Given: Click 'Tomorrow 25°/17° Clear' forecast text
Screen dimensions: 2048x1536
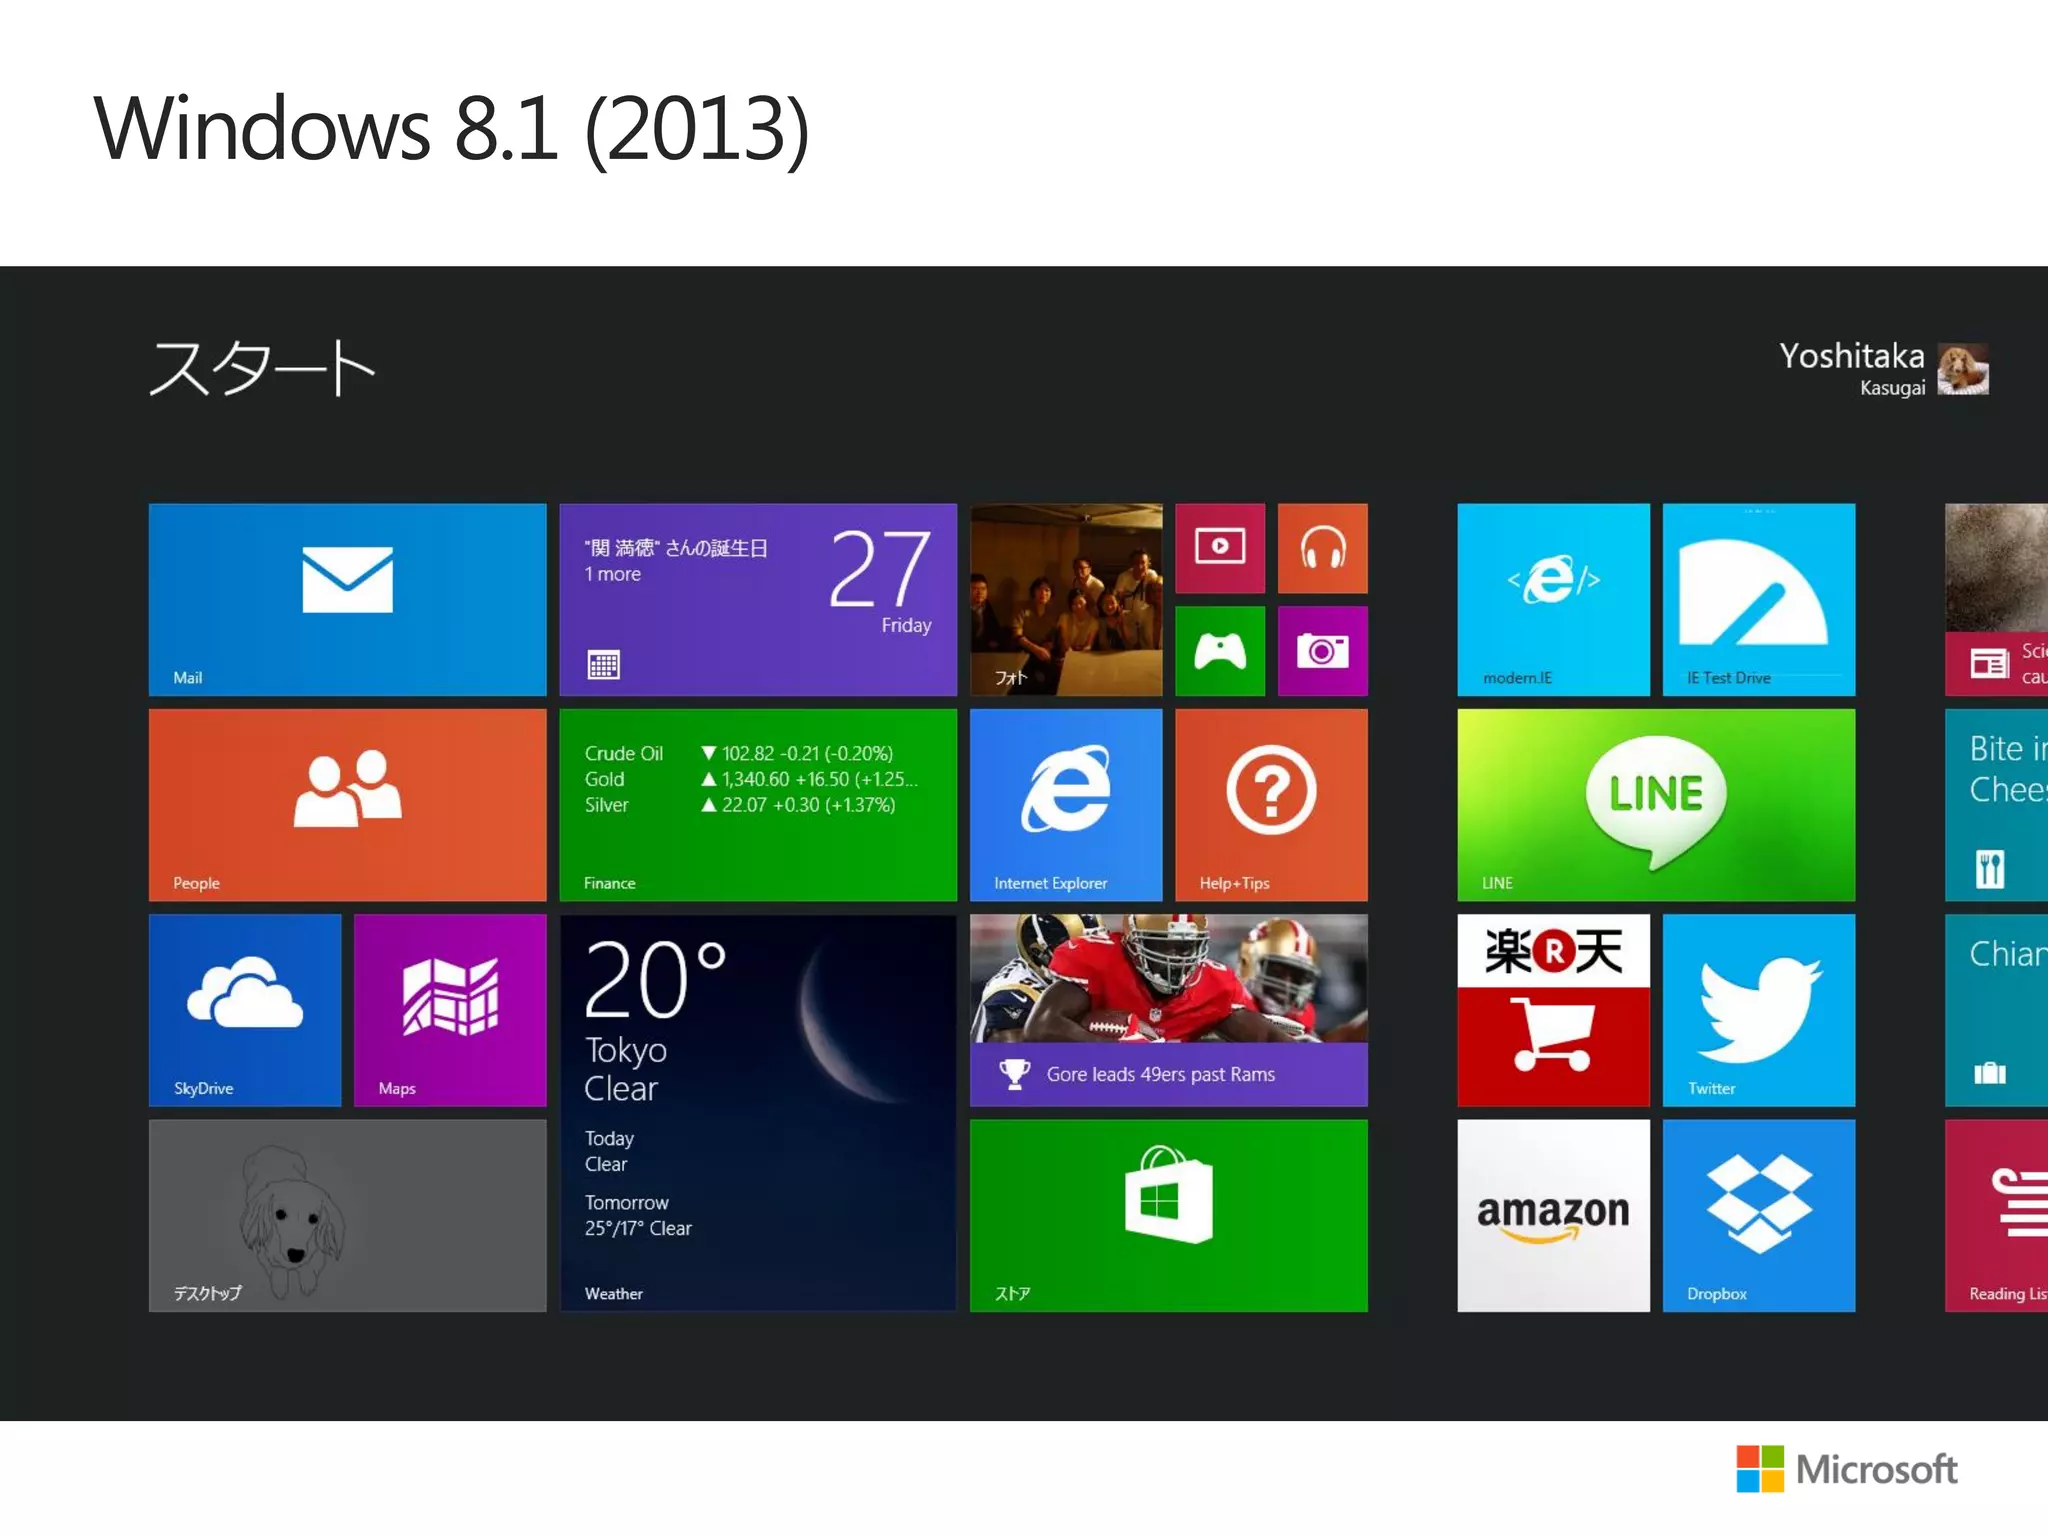Looking at the screenshot, I should pos(638,1215).
